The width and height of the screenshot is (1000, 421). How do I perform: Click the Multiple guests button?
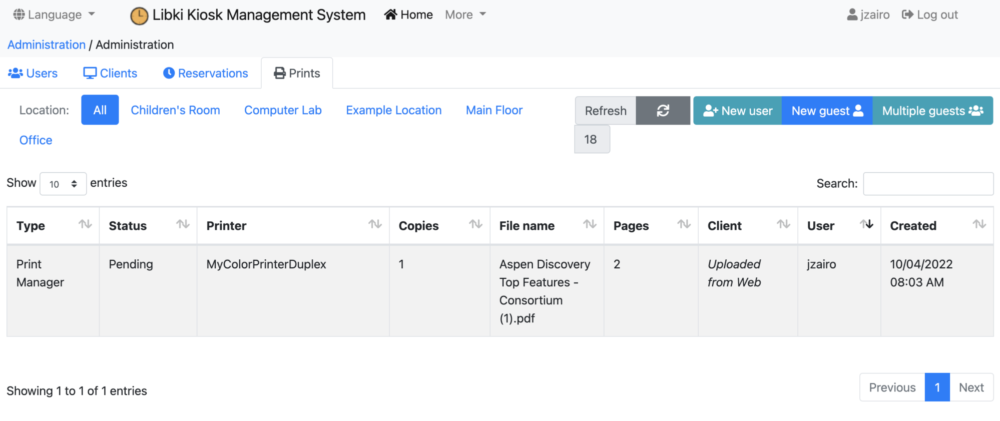(932, 111)
